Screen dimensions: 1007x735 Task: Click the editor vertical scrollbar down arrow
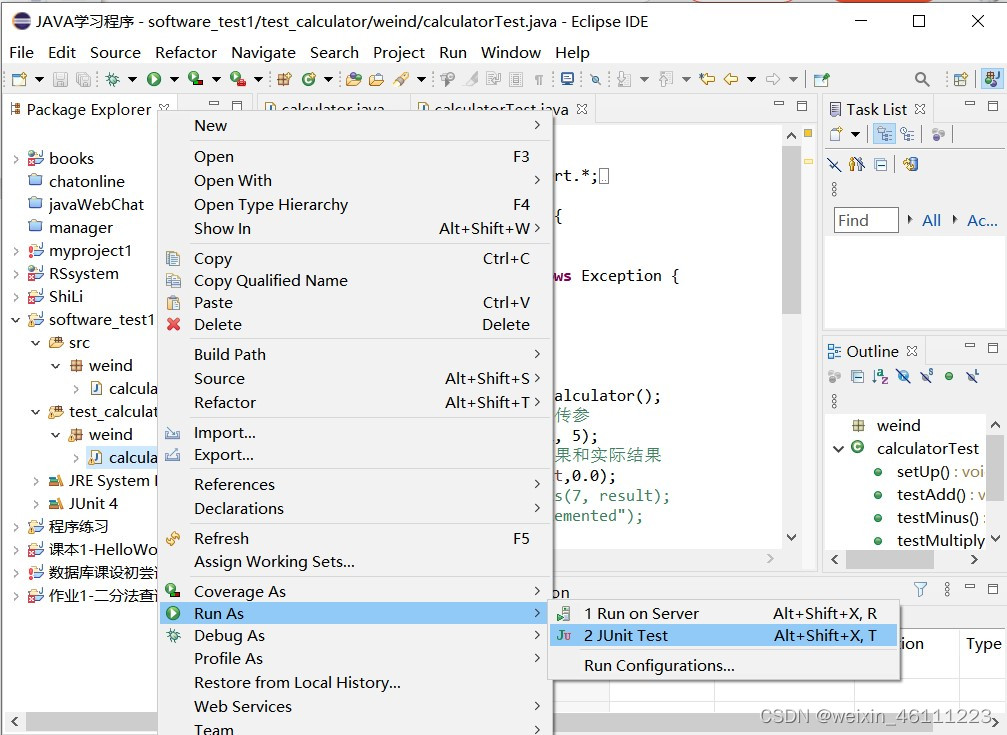(x=791, y=537)
